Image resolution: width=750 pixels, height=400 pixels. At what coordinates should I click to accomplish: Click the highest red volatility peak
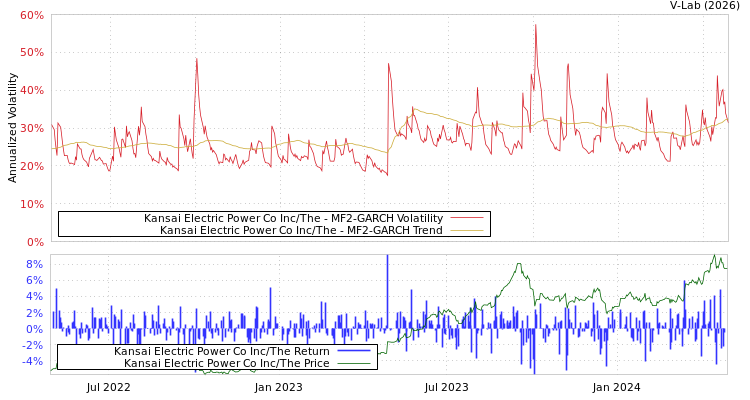(536, 26)
